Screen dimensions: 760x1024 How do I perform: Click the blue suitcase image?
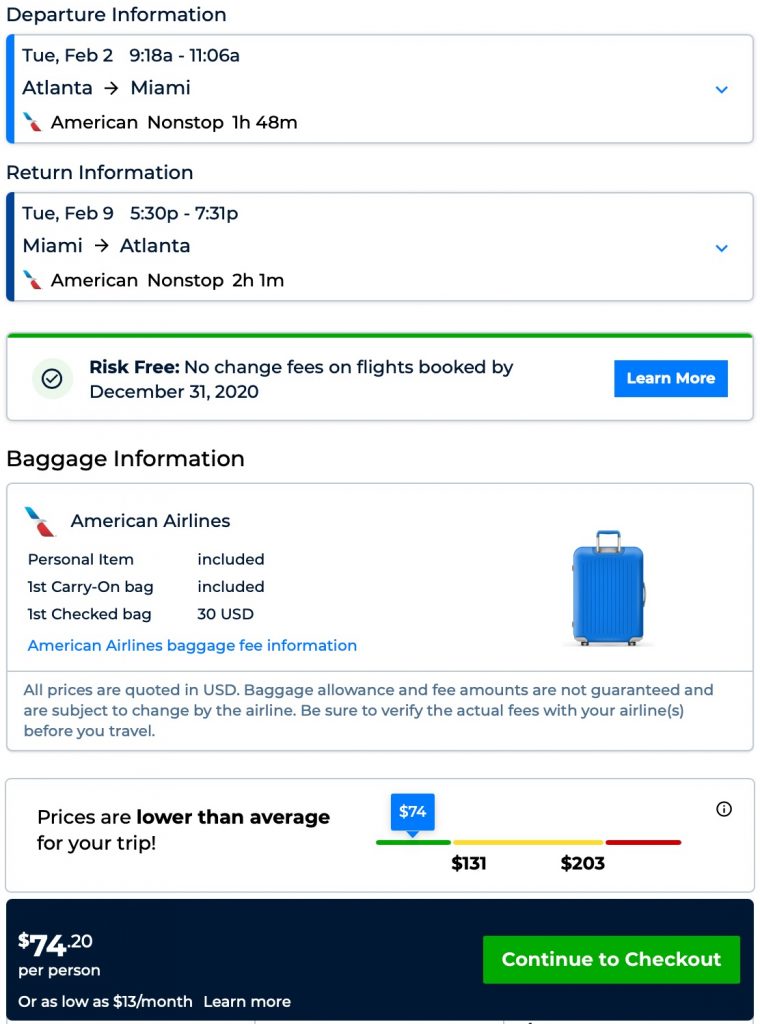607,588
